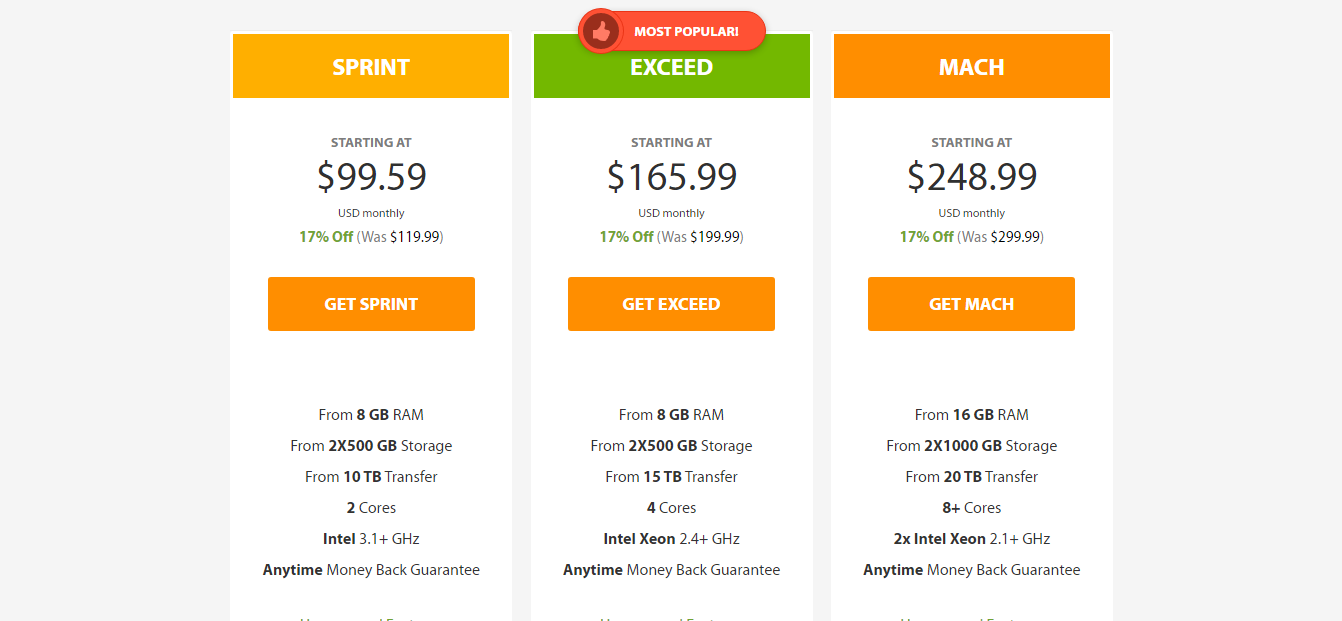
Task: Click the Was $299.99 text under Mach
Action: [x=1001, y=237]
